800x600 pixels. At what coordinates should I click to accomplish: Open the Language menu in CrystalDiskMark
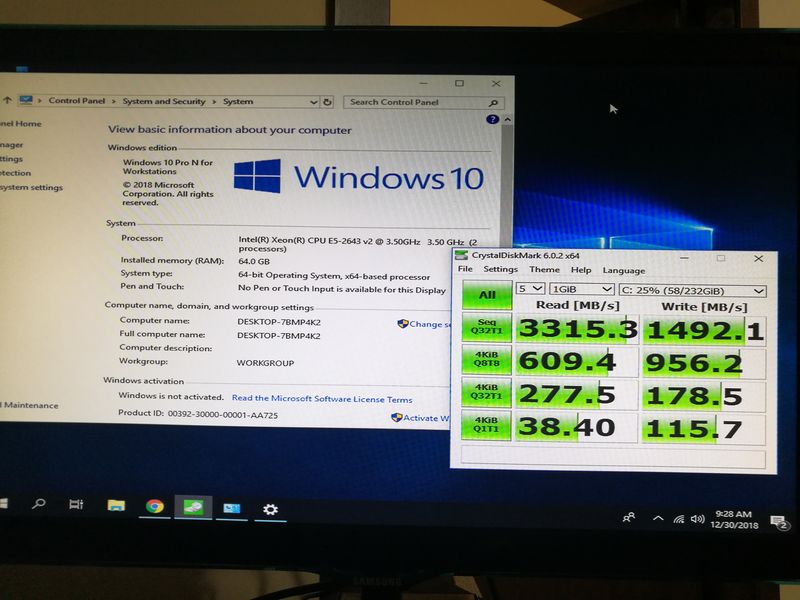click(x=623, y=270)
